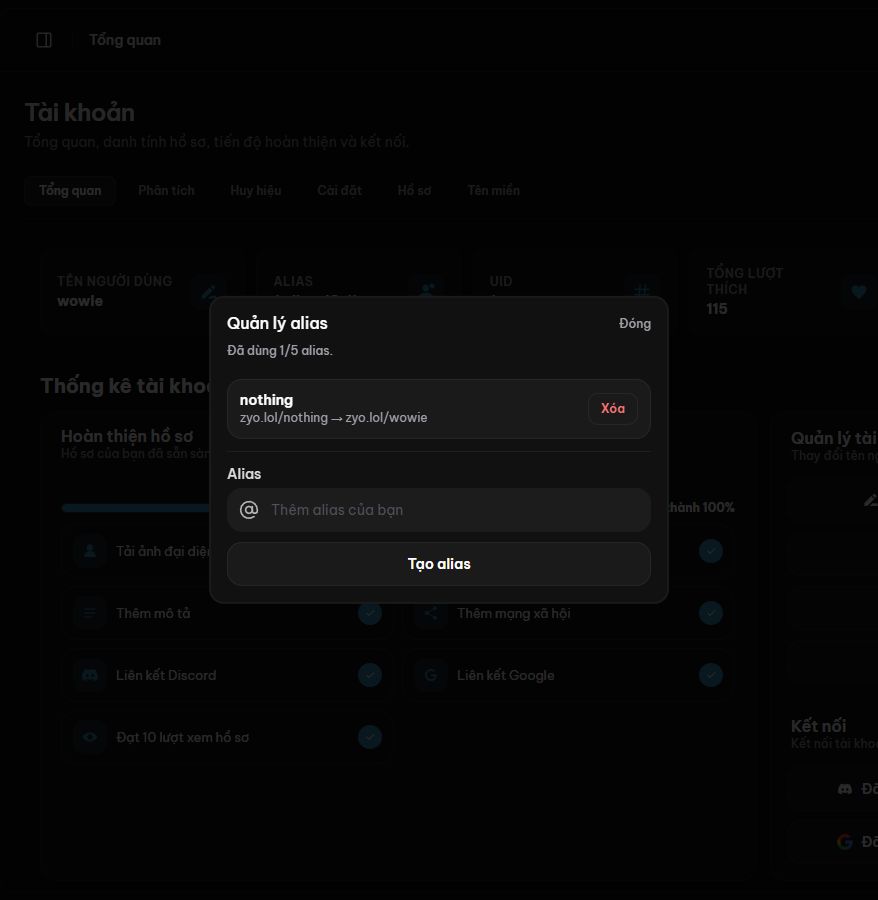Click the eye icon beside Đạt 10 lượt xem
Image resolution: width=878 pixels, height=900 pixels.
tap(90, 737)
